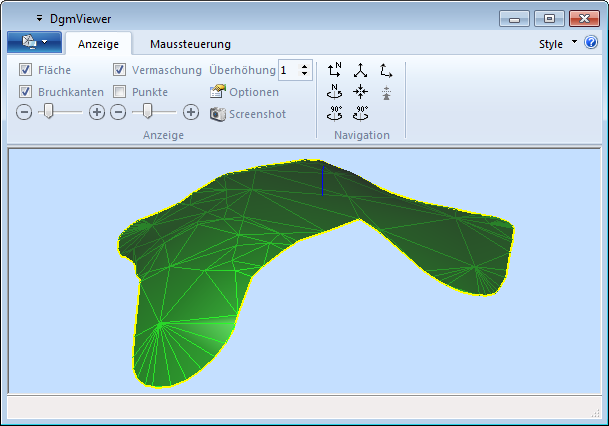
Task: Click the blue help question mark icon
Action: (x=590, y=43)
